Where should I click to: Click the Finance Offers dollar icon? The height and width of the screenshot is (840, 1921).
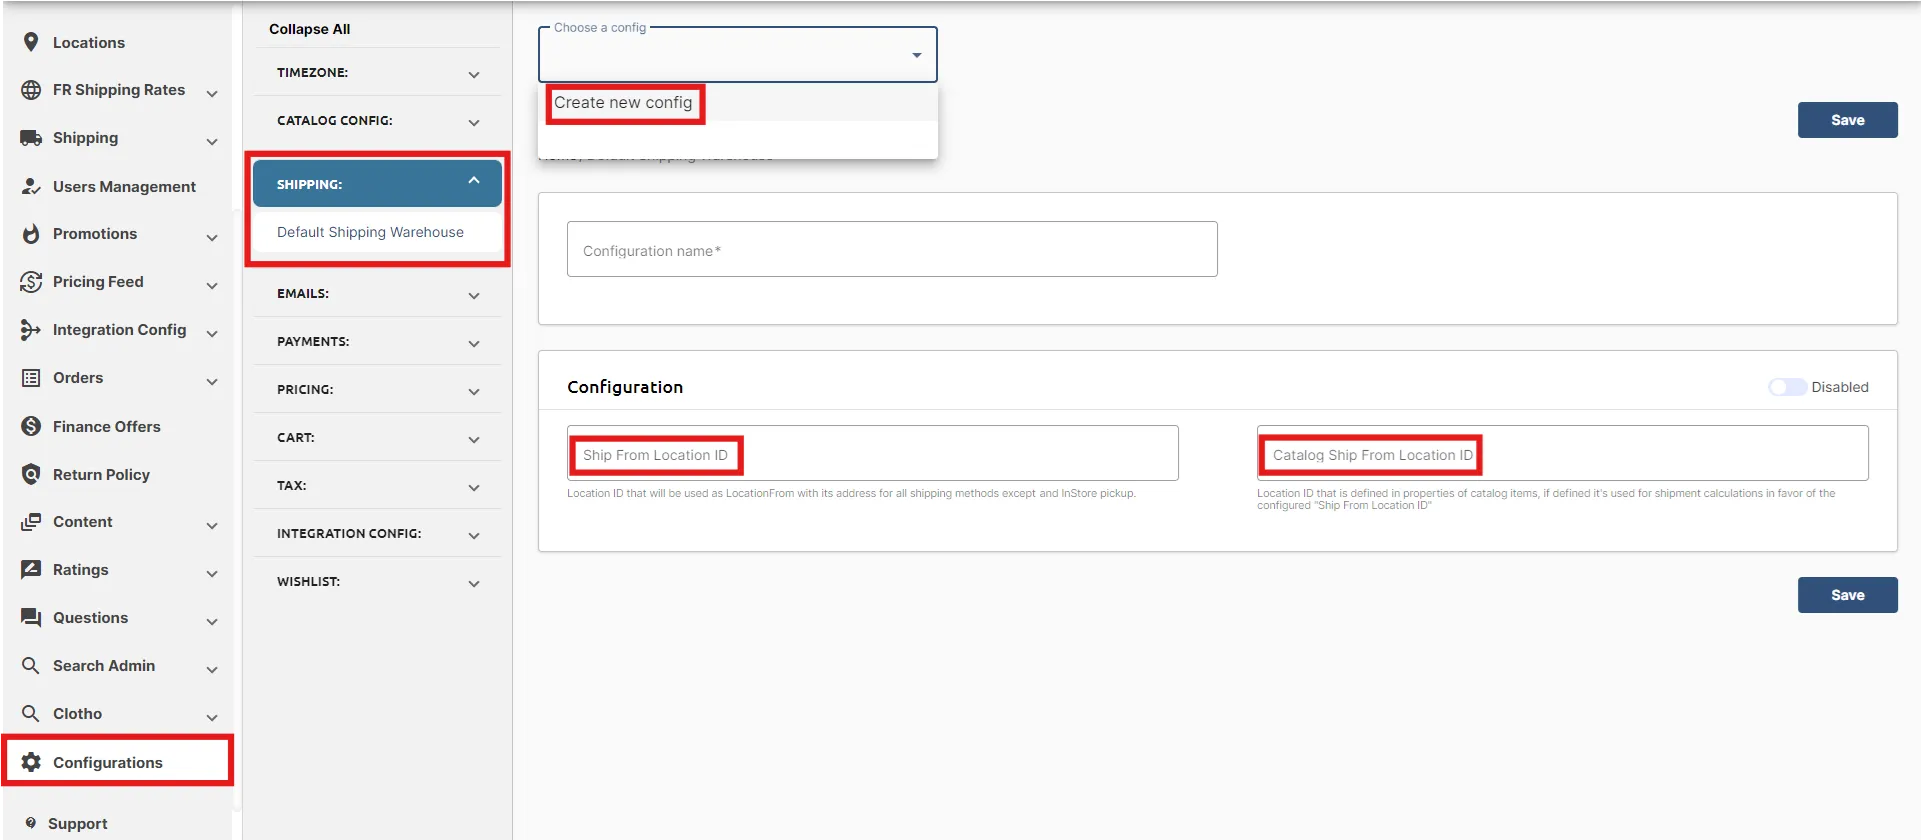click(31, 426)
